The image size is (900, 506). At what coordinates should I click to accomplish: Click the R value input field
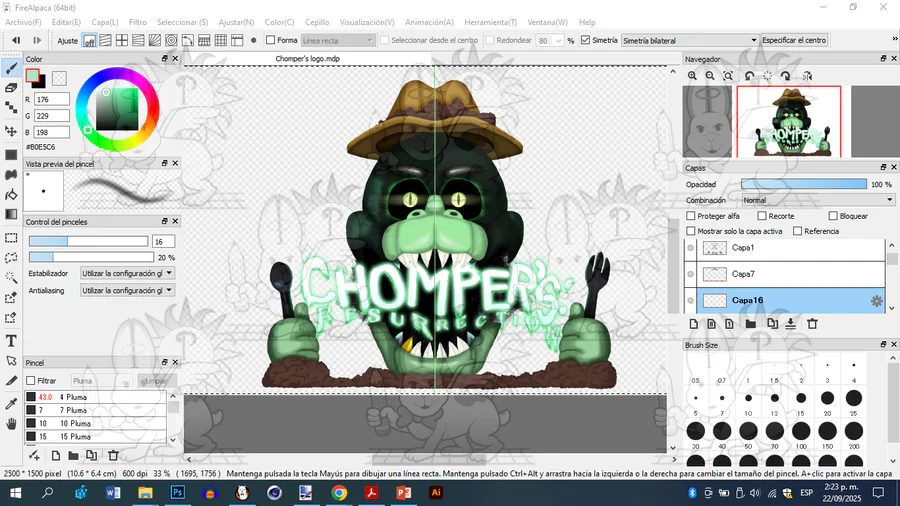(52, 99)
